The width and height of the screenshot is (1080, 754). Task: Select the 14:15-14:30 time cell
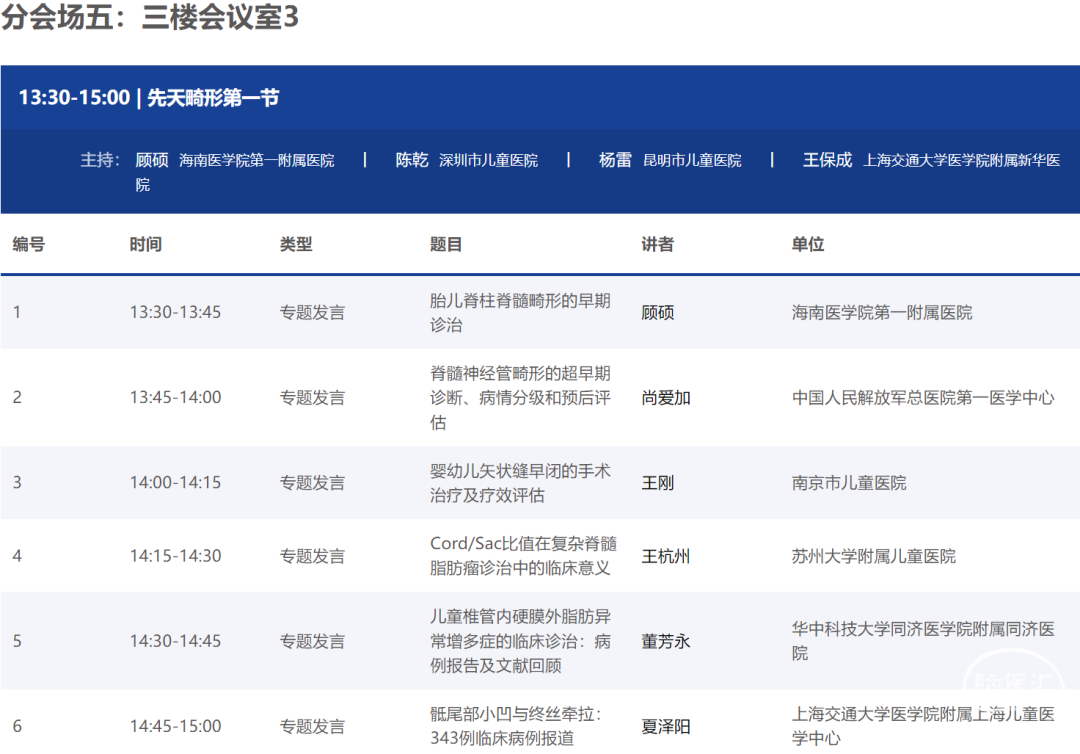(175, 556)
